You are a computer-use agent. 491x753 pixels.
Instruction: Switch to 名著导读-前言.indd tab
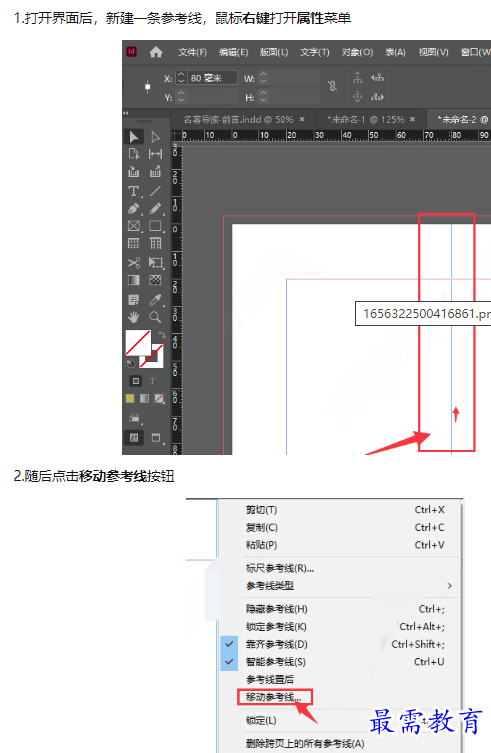click(x=238, y=119)
